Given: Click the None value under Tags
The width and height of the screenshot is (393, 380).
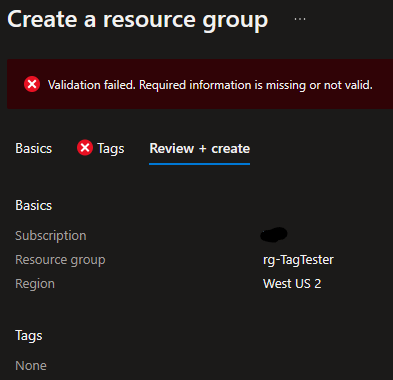Looking at the screenshot, I should pos(31,366).
